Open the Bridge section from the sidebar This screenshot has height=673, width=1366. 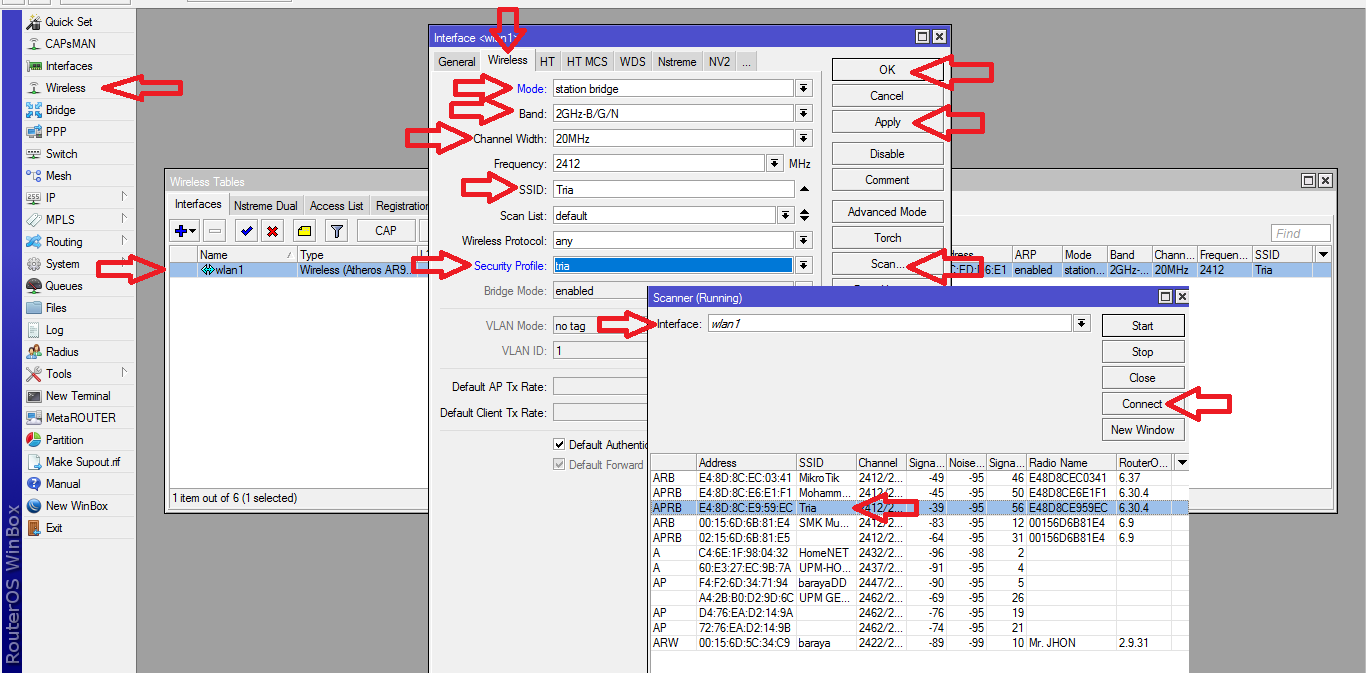point(63,109)
